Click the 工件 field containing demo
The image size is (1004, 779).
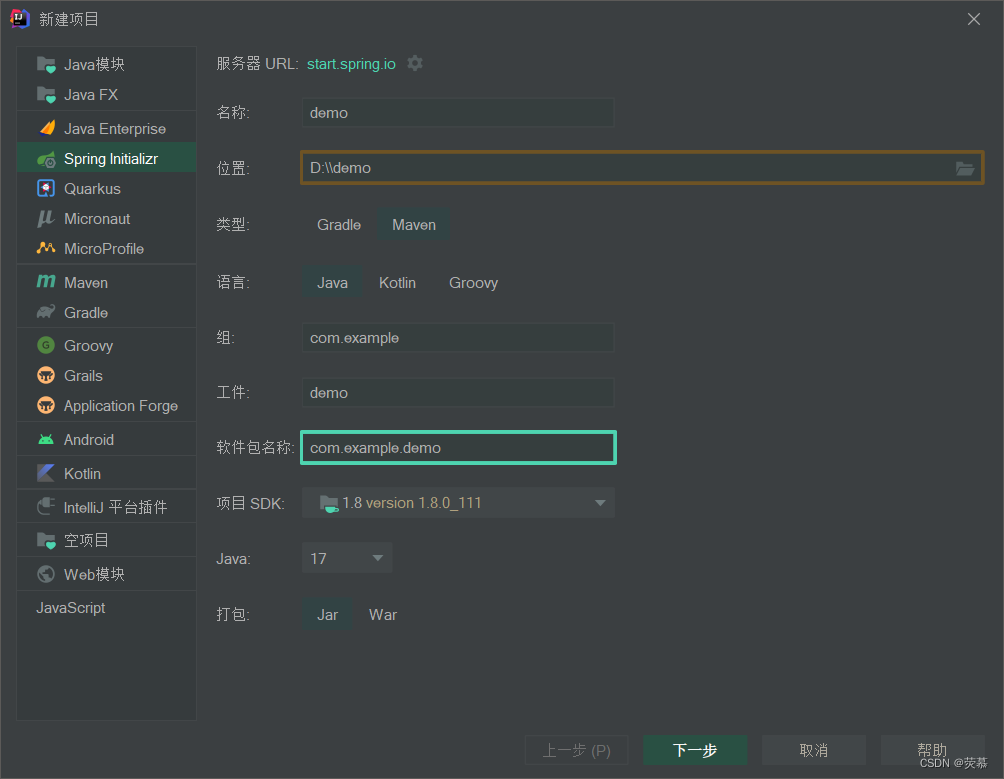point(458,393)
